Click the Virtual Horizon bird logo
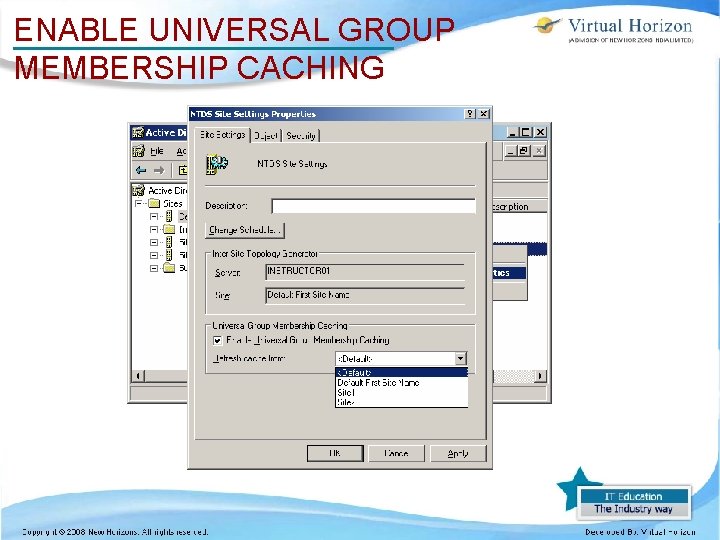 click(547, 25)
